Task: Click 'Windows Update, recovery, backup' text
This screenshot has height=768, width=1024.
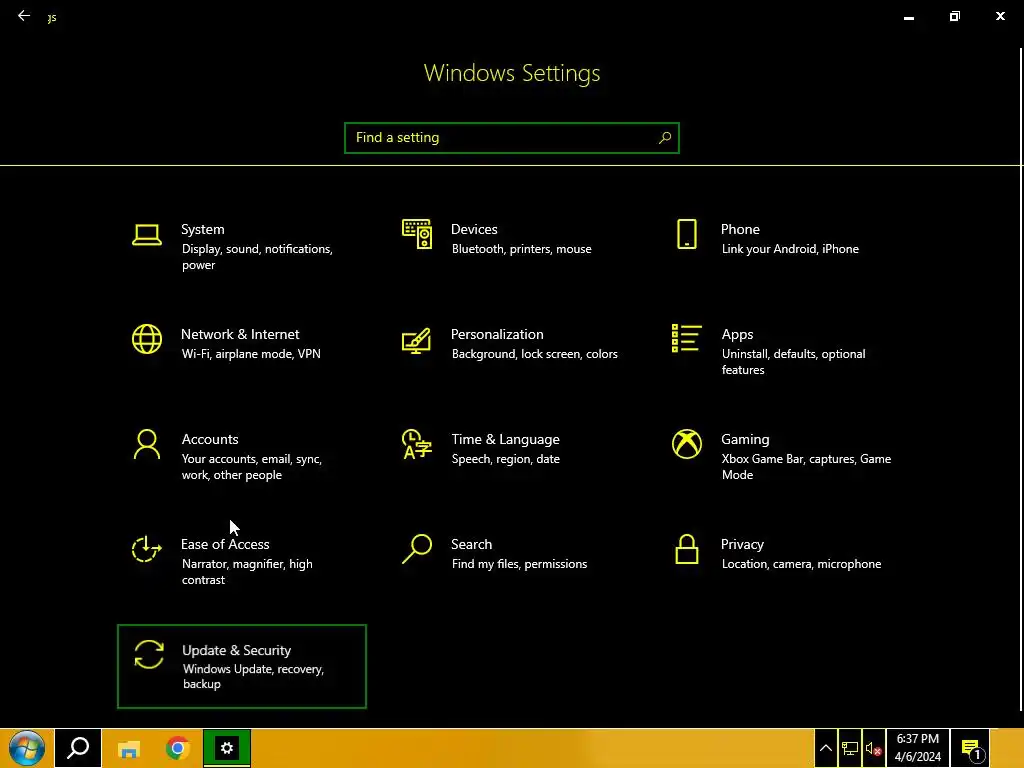Action: pos(253,677)
